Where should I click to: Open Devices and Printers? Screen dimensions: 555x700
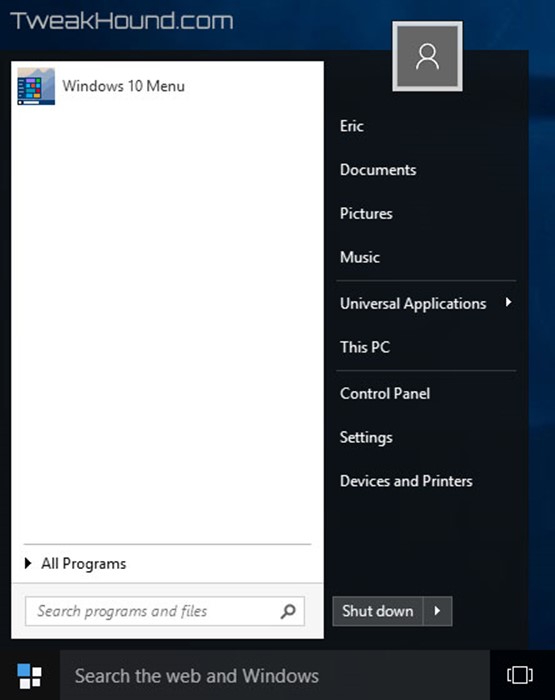pyautogui.click(x=406, y=481)
